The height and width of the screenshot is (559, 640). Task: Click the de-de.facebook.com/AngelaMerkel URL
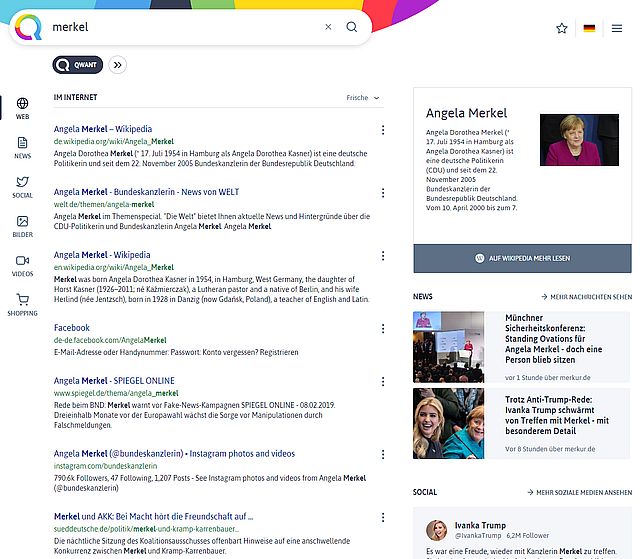110,340
